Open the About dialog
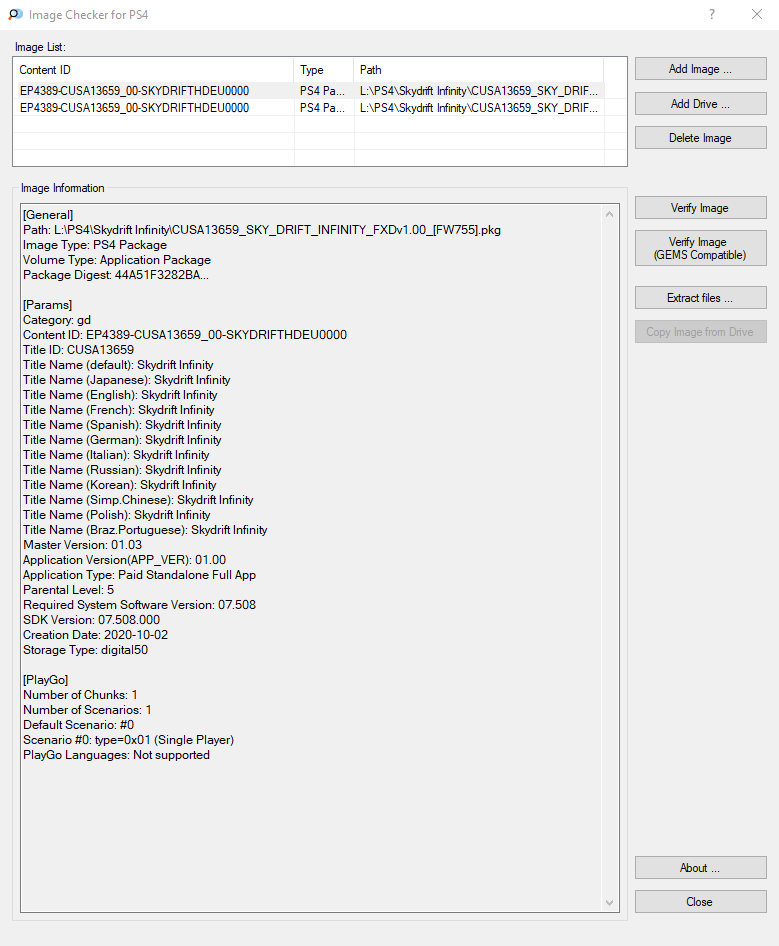779x946 pixels. (x=701, y=868)
